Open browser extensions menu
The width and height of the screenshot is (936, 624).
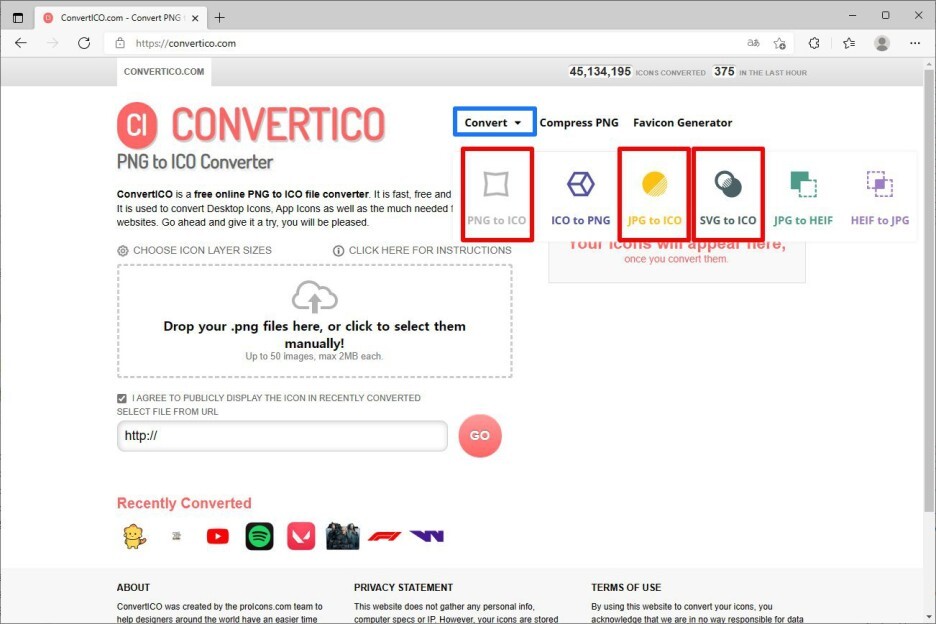pos(814,43)
